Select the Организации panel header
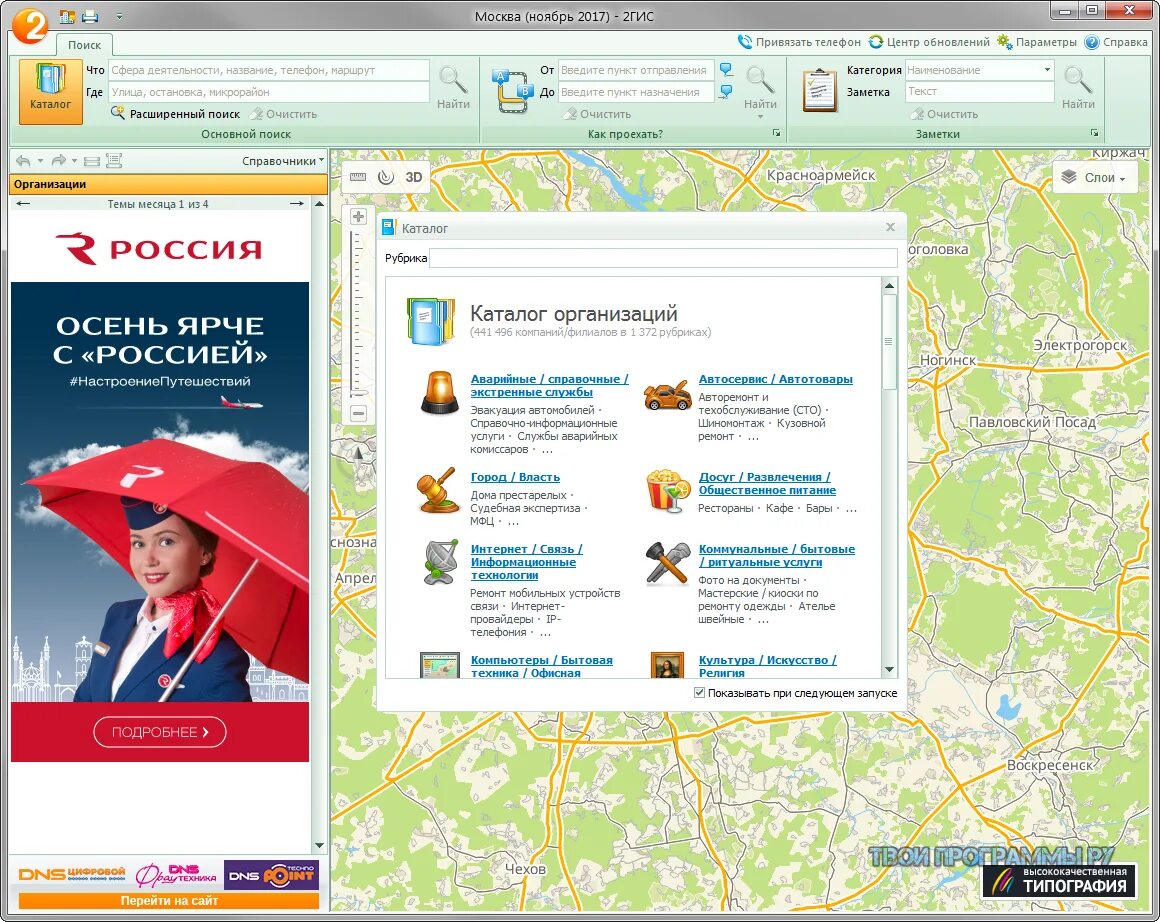Viewport: 1160px width, 922px height. tap(168, 184)
